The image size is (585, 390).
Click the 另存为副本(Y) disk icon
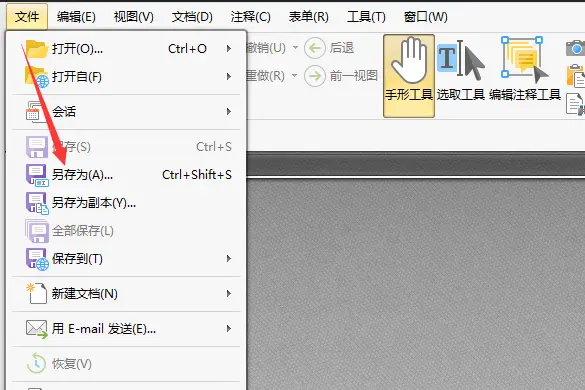(37, 203)
